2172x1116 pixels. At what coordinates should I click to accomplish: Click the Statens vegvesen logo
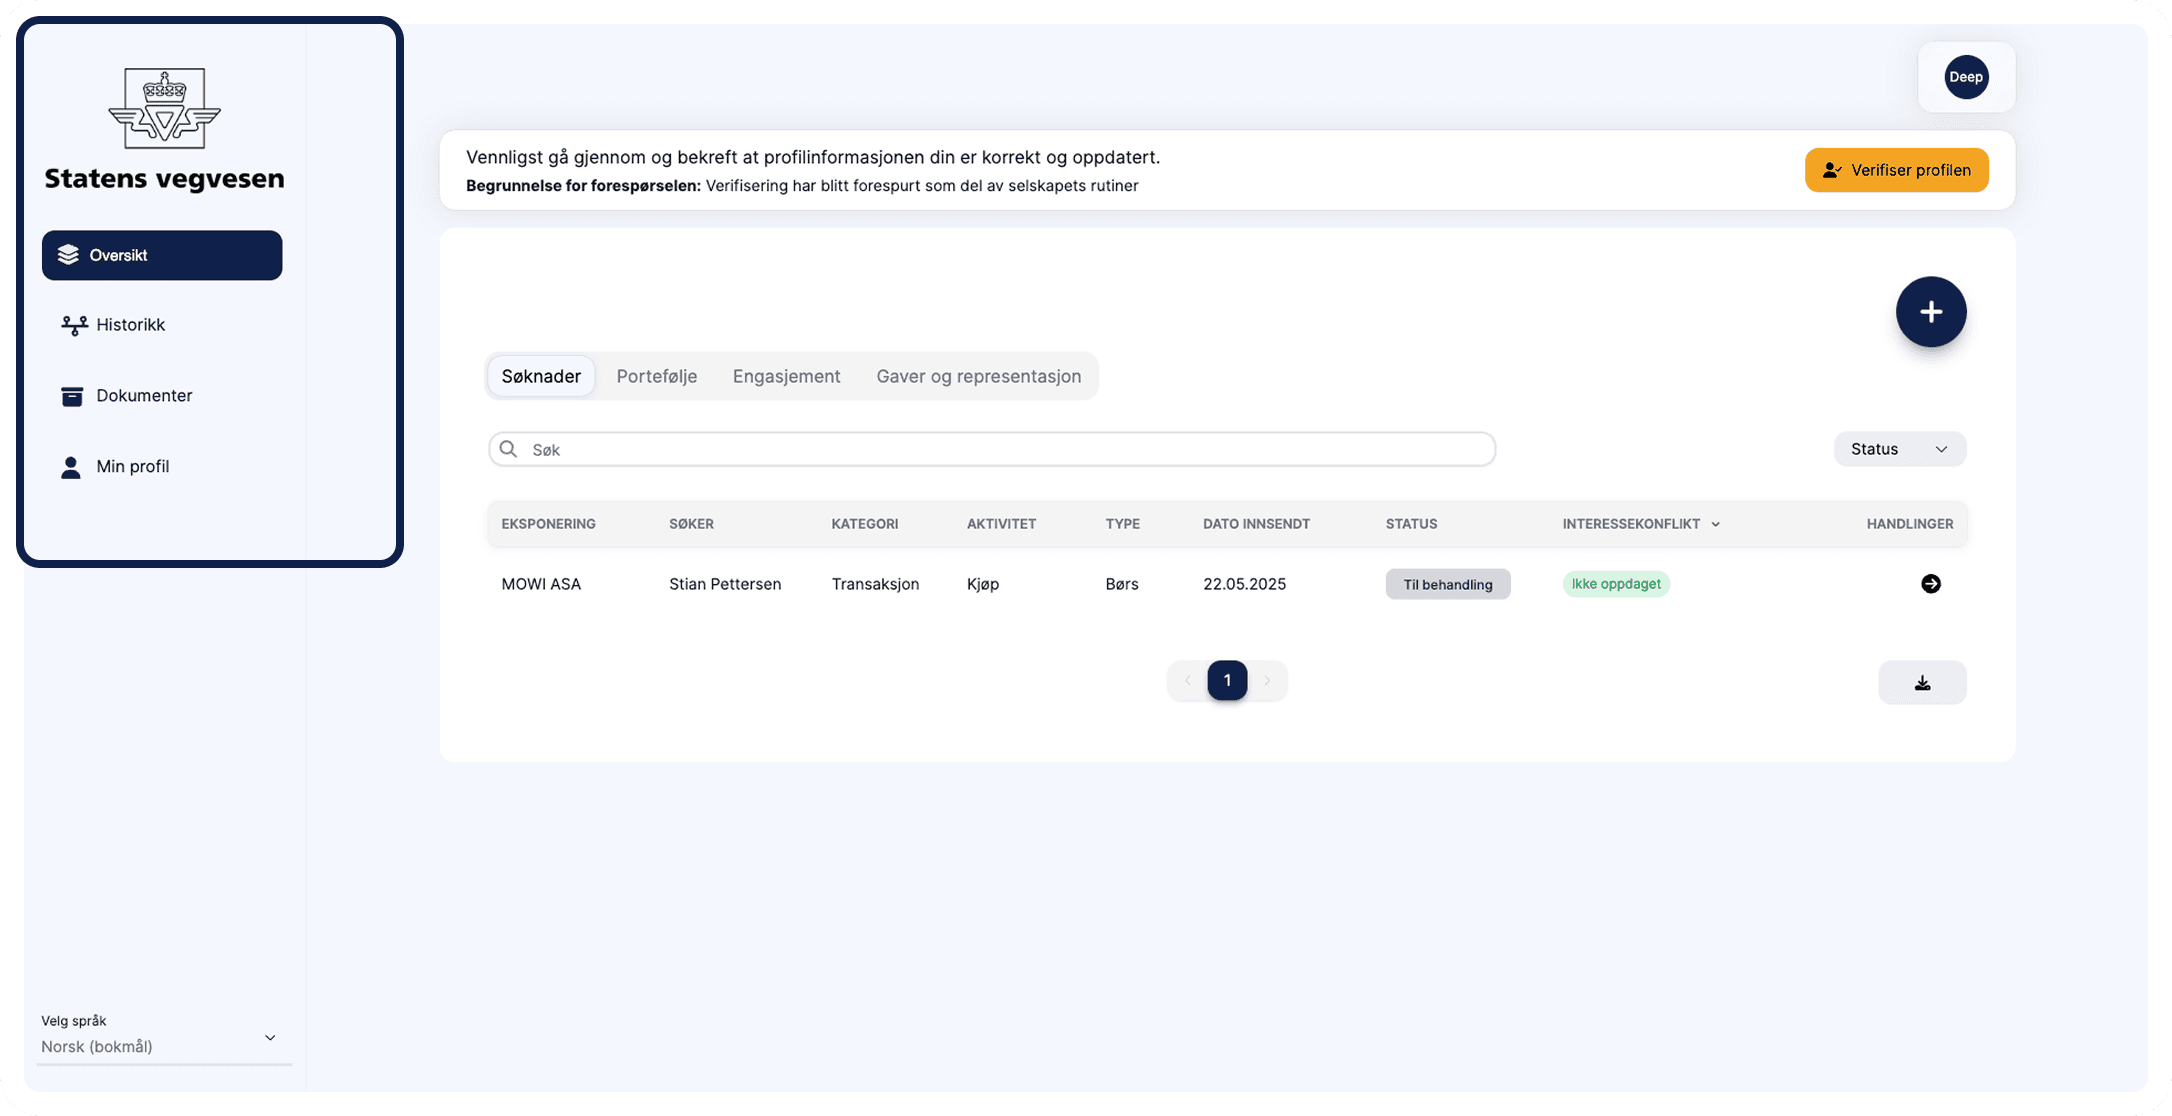164,109
